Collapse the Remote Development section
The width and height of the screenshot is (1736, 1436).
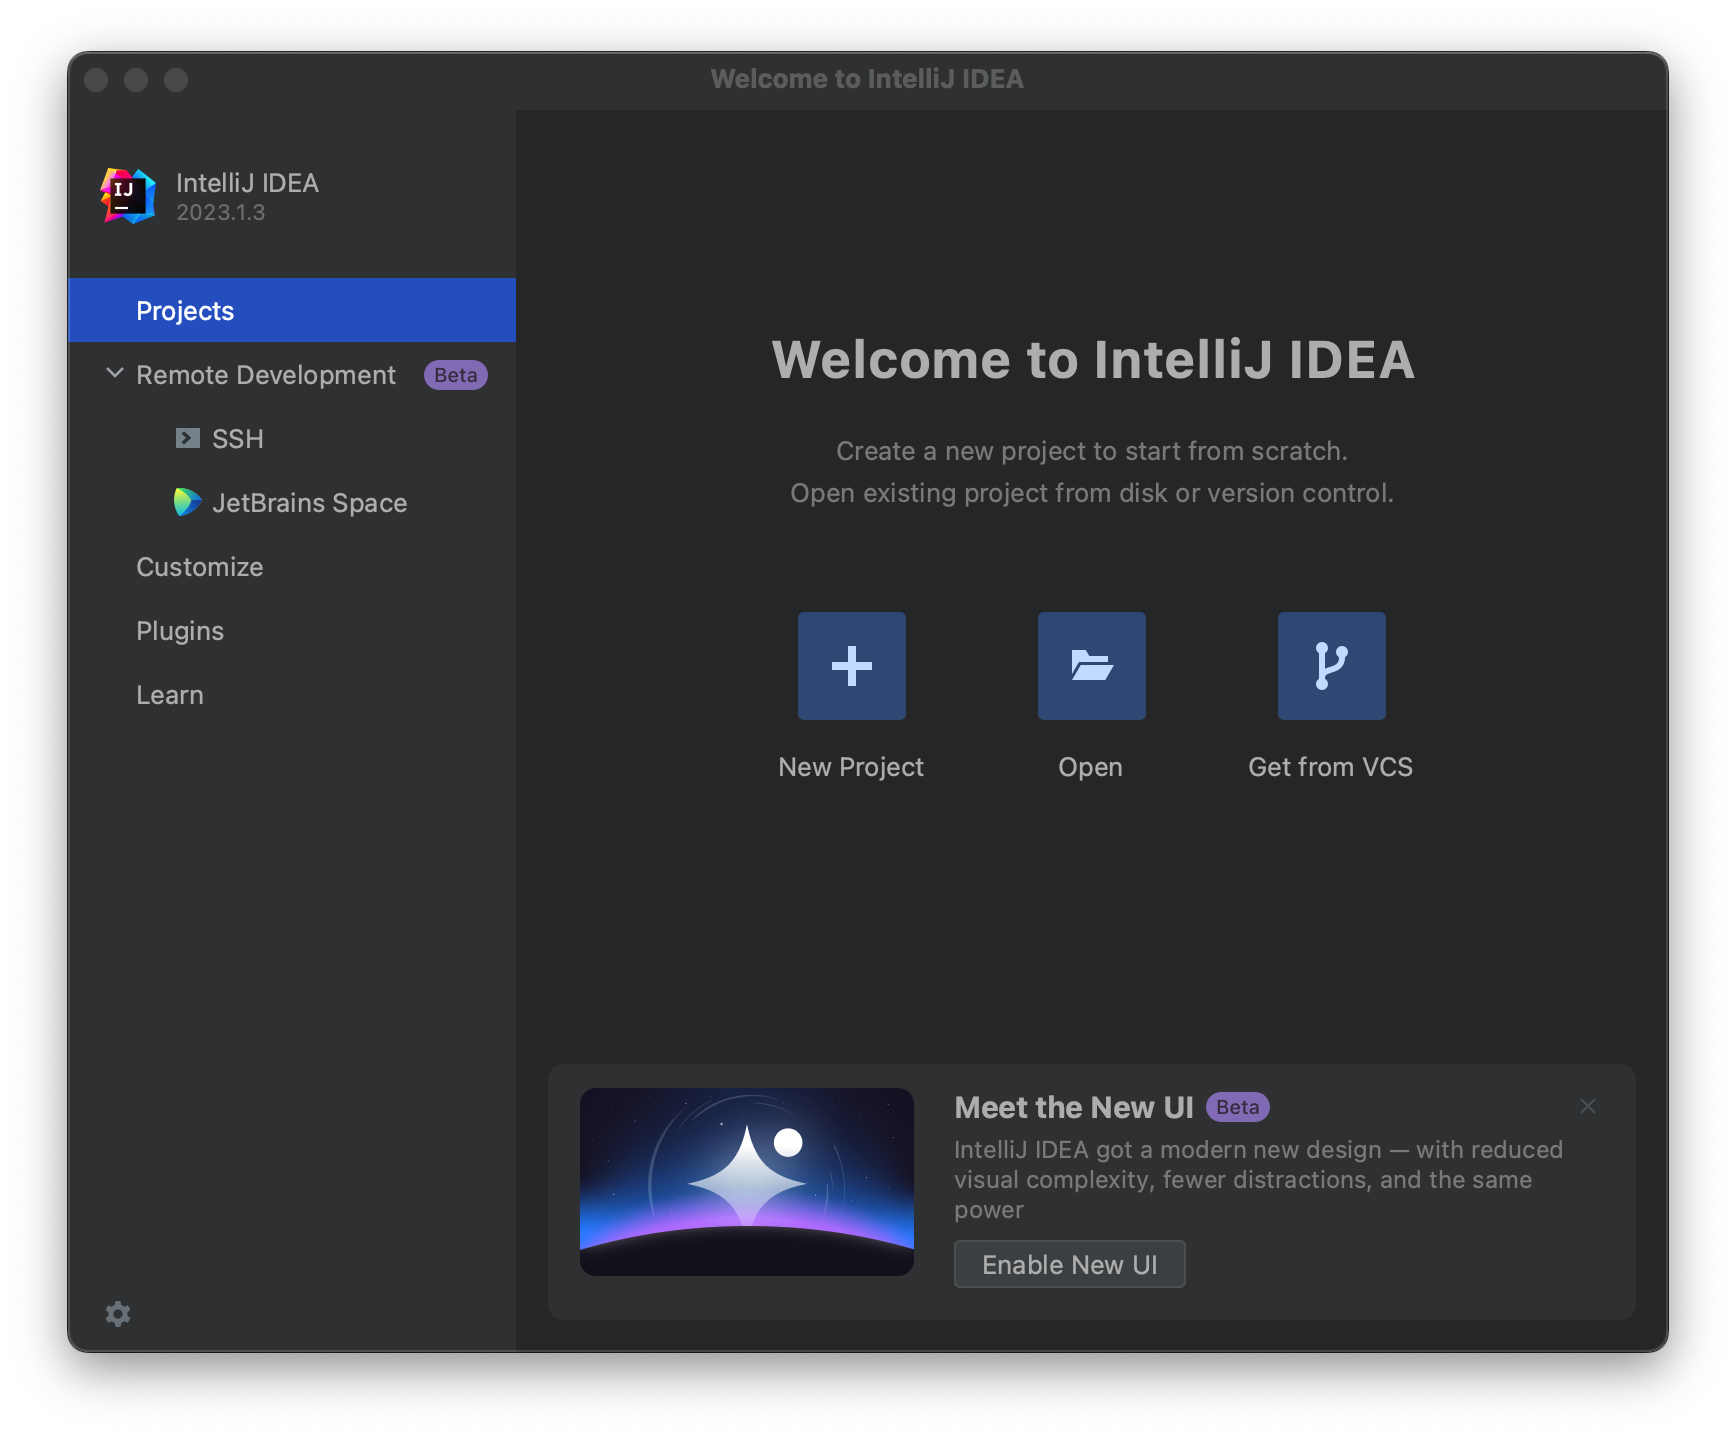tap(115, 373)
